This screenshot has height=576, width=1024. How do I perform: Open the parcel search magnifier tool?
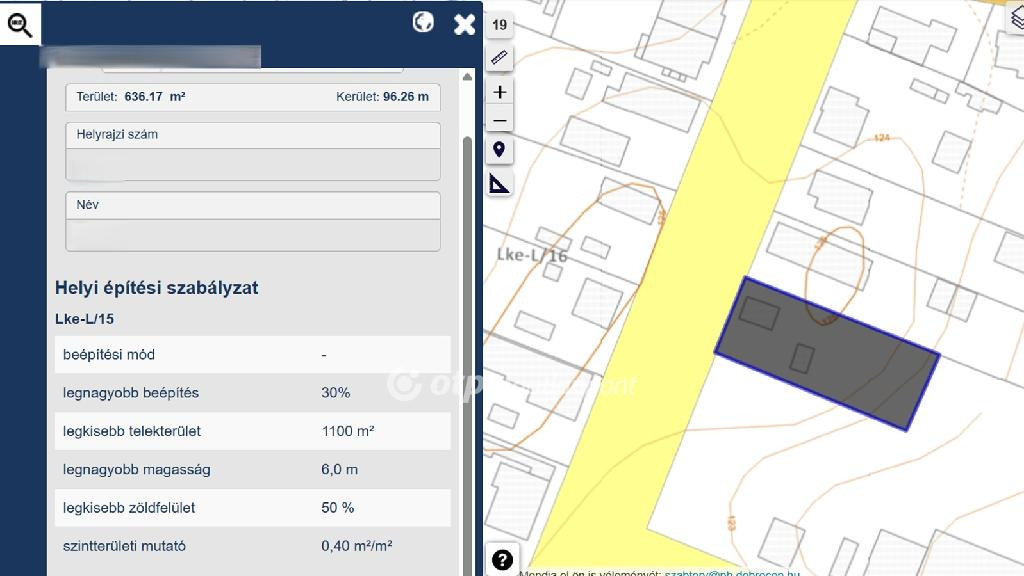(x=20, y=23)
